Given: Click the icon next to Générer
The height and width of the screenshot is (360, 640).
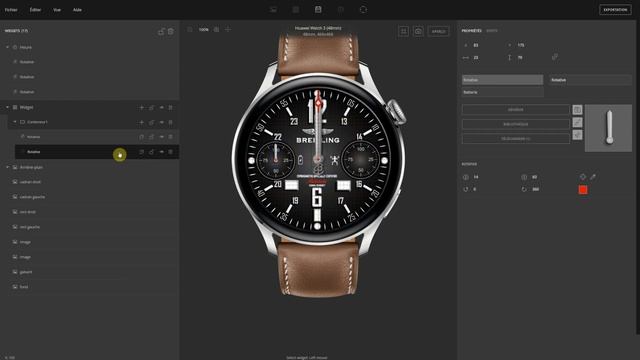Looking at the screenshot, I should (x=577, y=109).
